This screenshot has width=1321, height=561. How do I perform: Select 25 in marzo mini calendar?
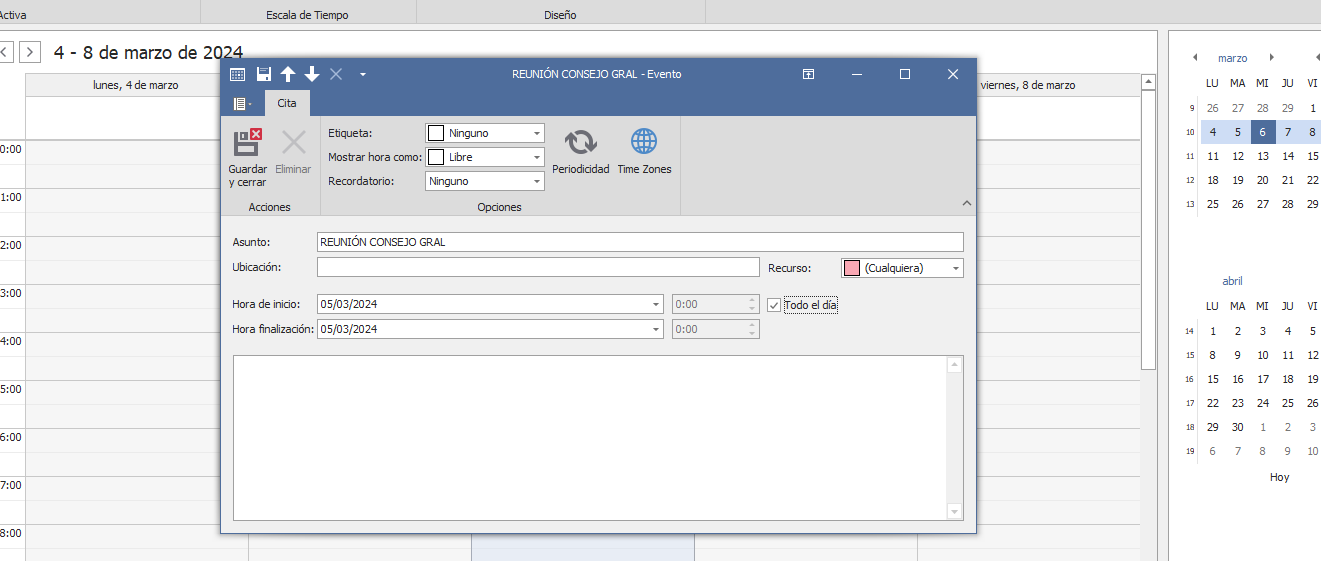(1213, 204)
